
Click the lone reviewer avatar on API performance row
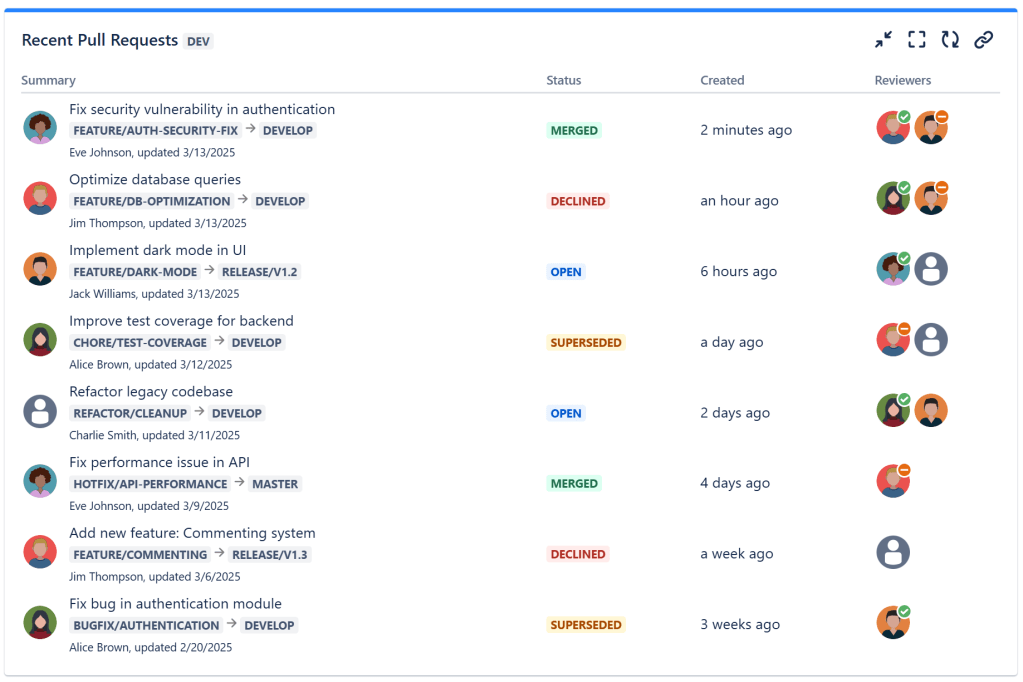click(x=893, y=481)
